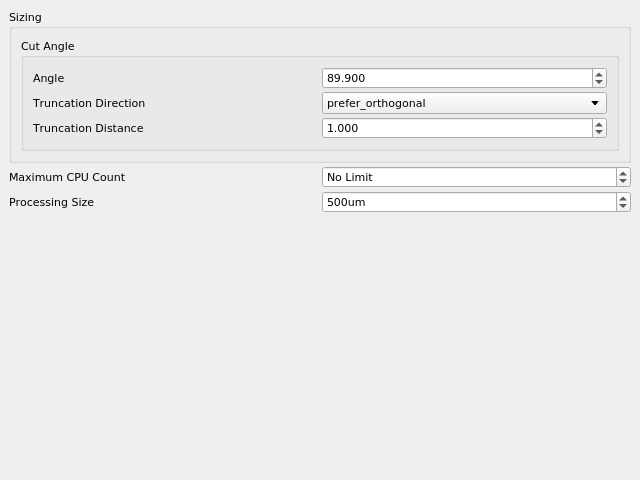Increase Processing Size with up arrow
Screen dimensions: 640x480
(x=623, y=198)
